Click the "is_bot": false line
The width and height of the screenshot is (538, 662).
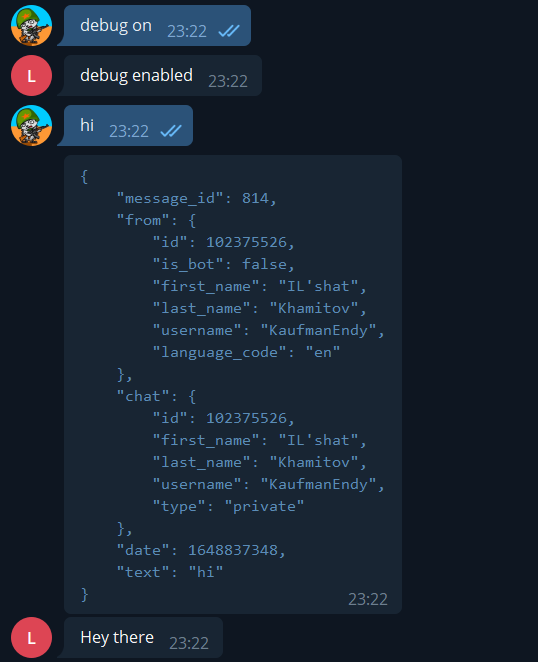(x=223, y=264)
